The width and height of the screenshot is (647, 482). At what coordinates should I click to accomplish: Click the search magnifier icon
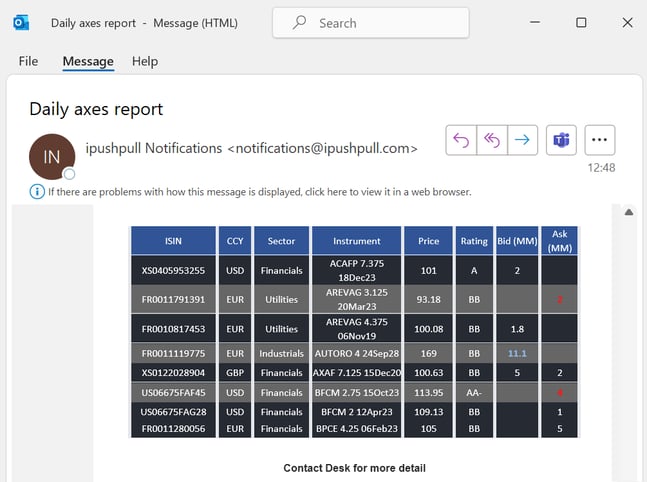pos(300,23)
